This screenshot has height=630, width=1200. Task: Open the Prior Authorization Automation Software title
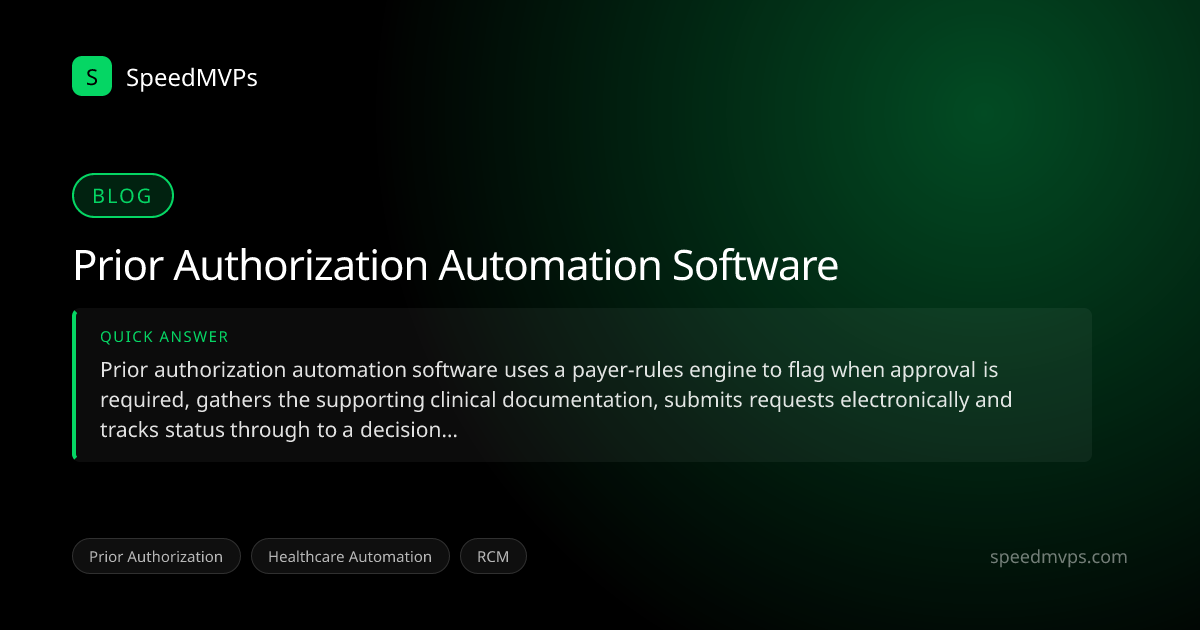[x=455, y=266]
